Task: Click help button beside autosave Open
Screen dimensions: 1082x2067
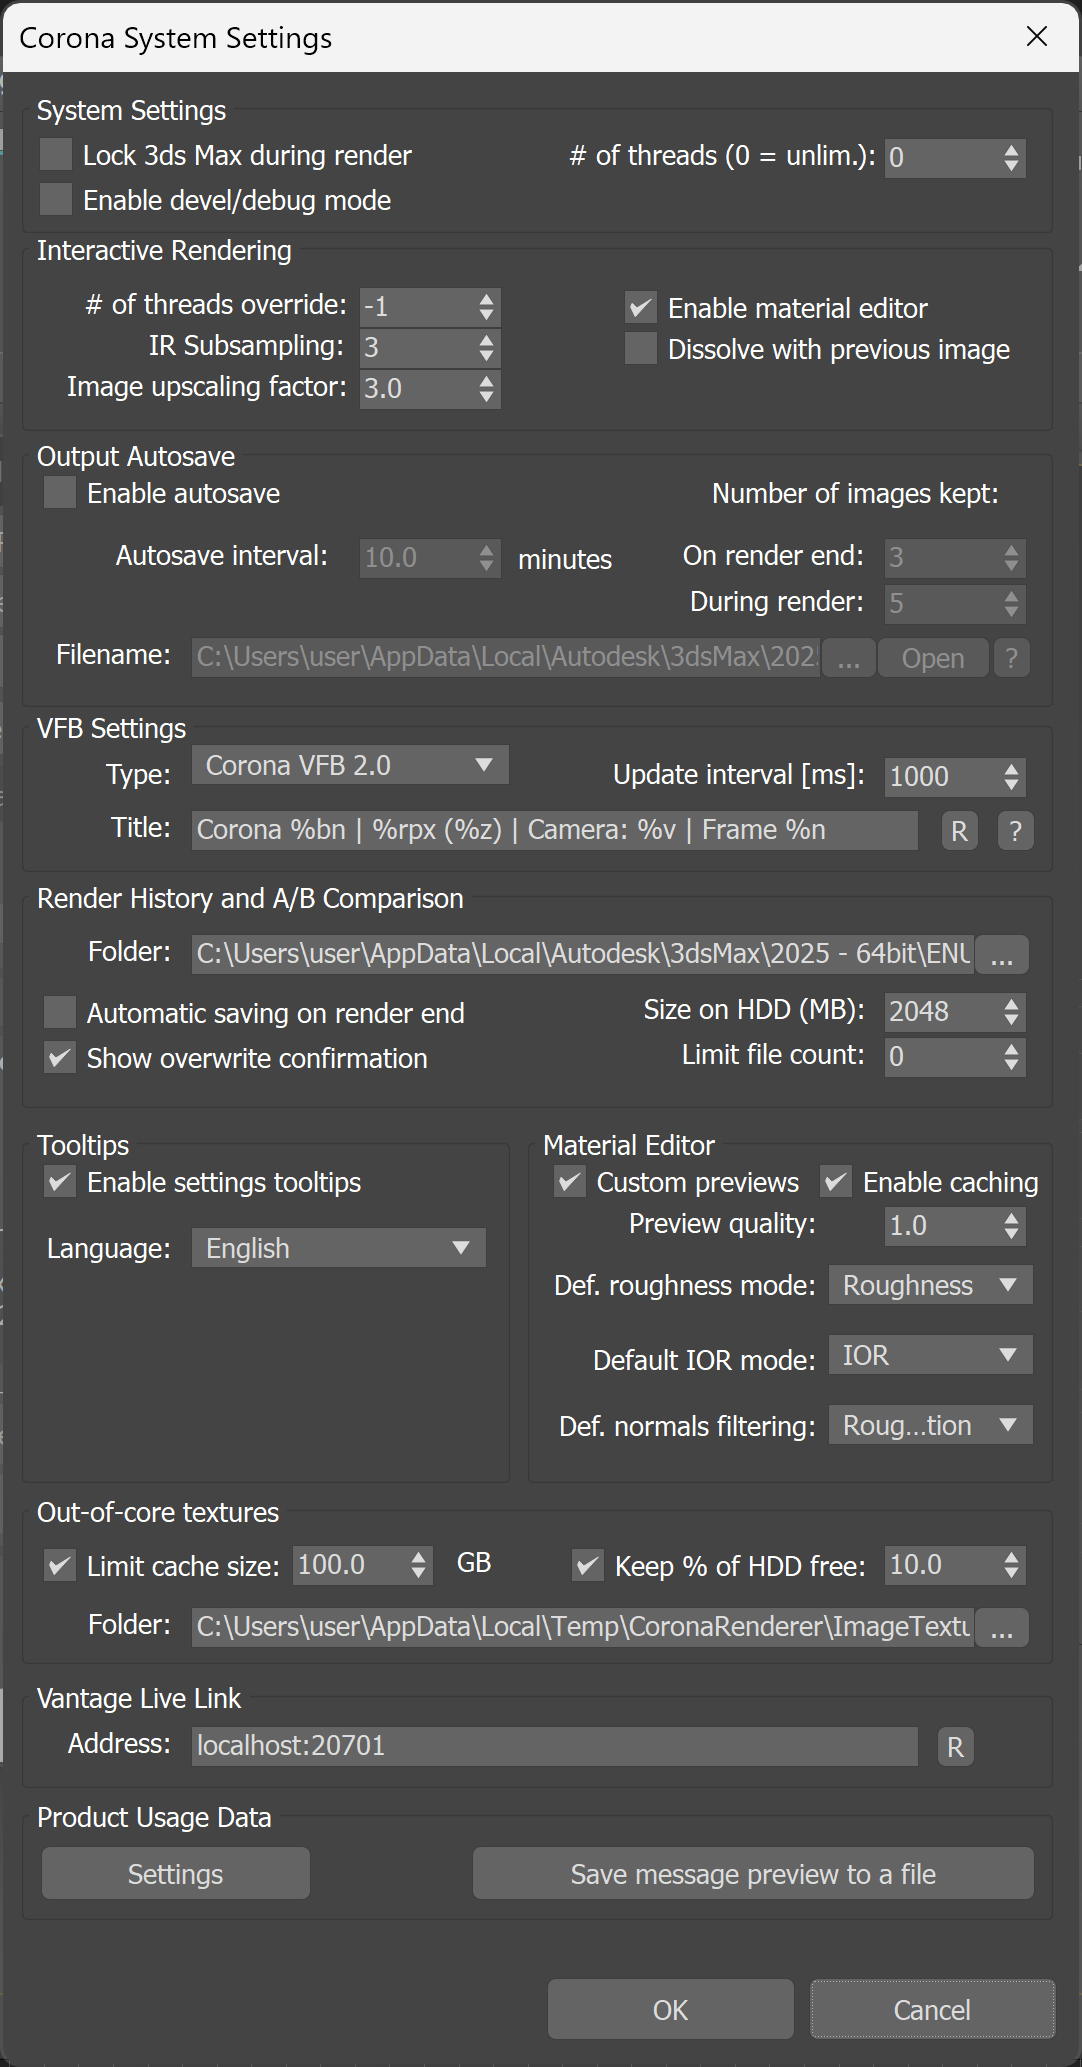Action: click(x=1012, y=658)
